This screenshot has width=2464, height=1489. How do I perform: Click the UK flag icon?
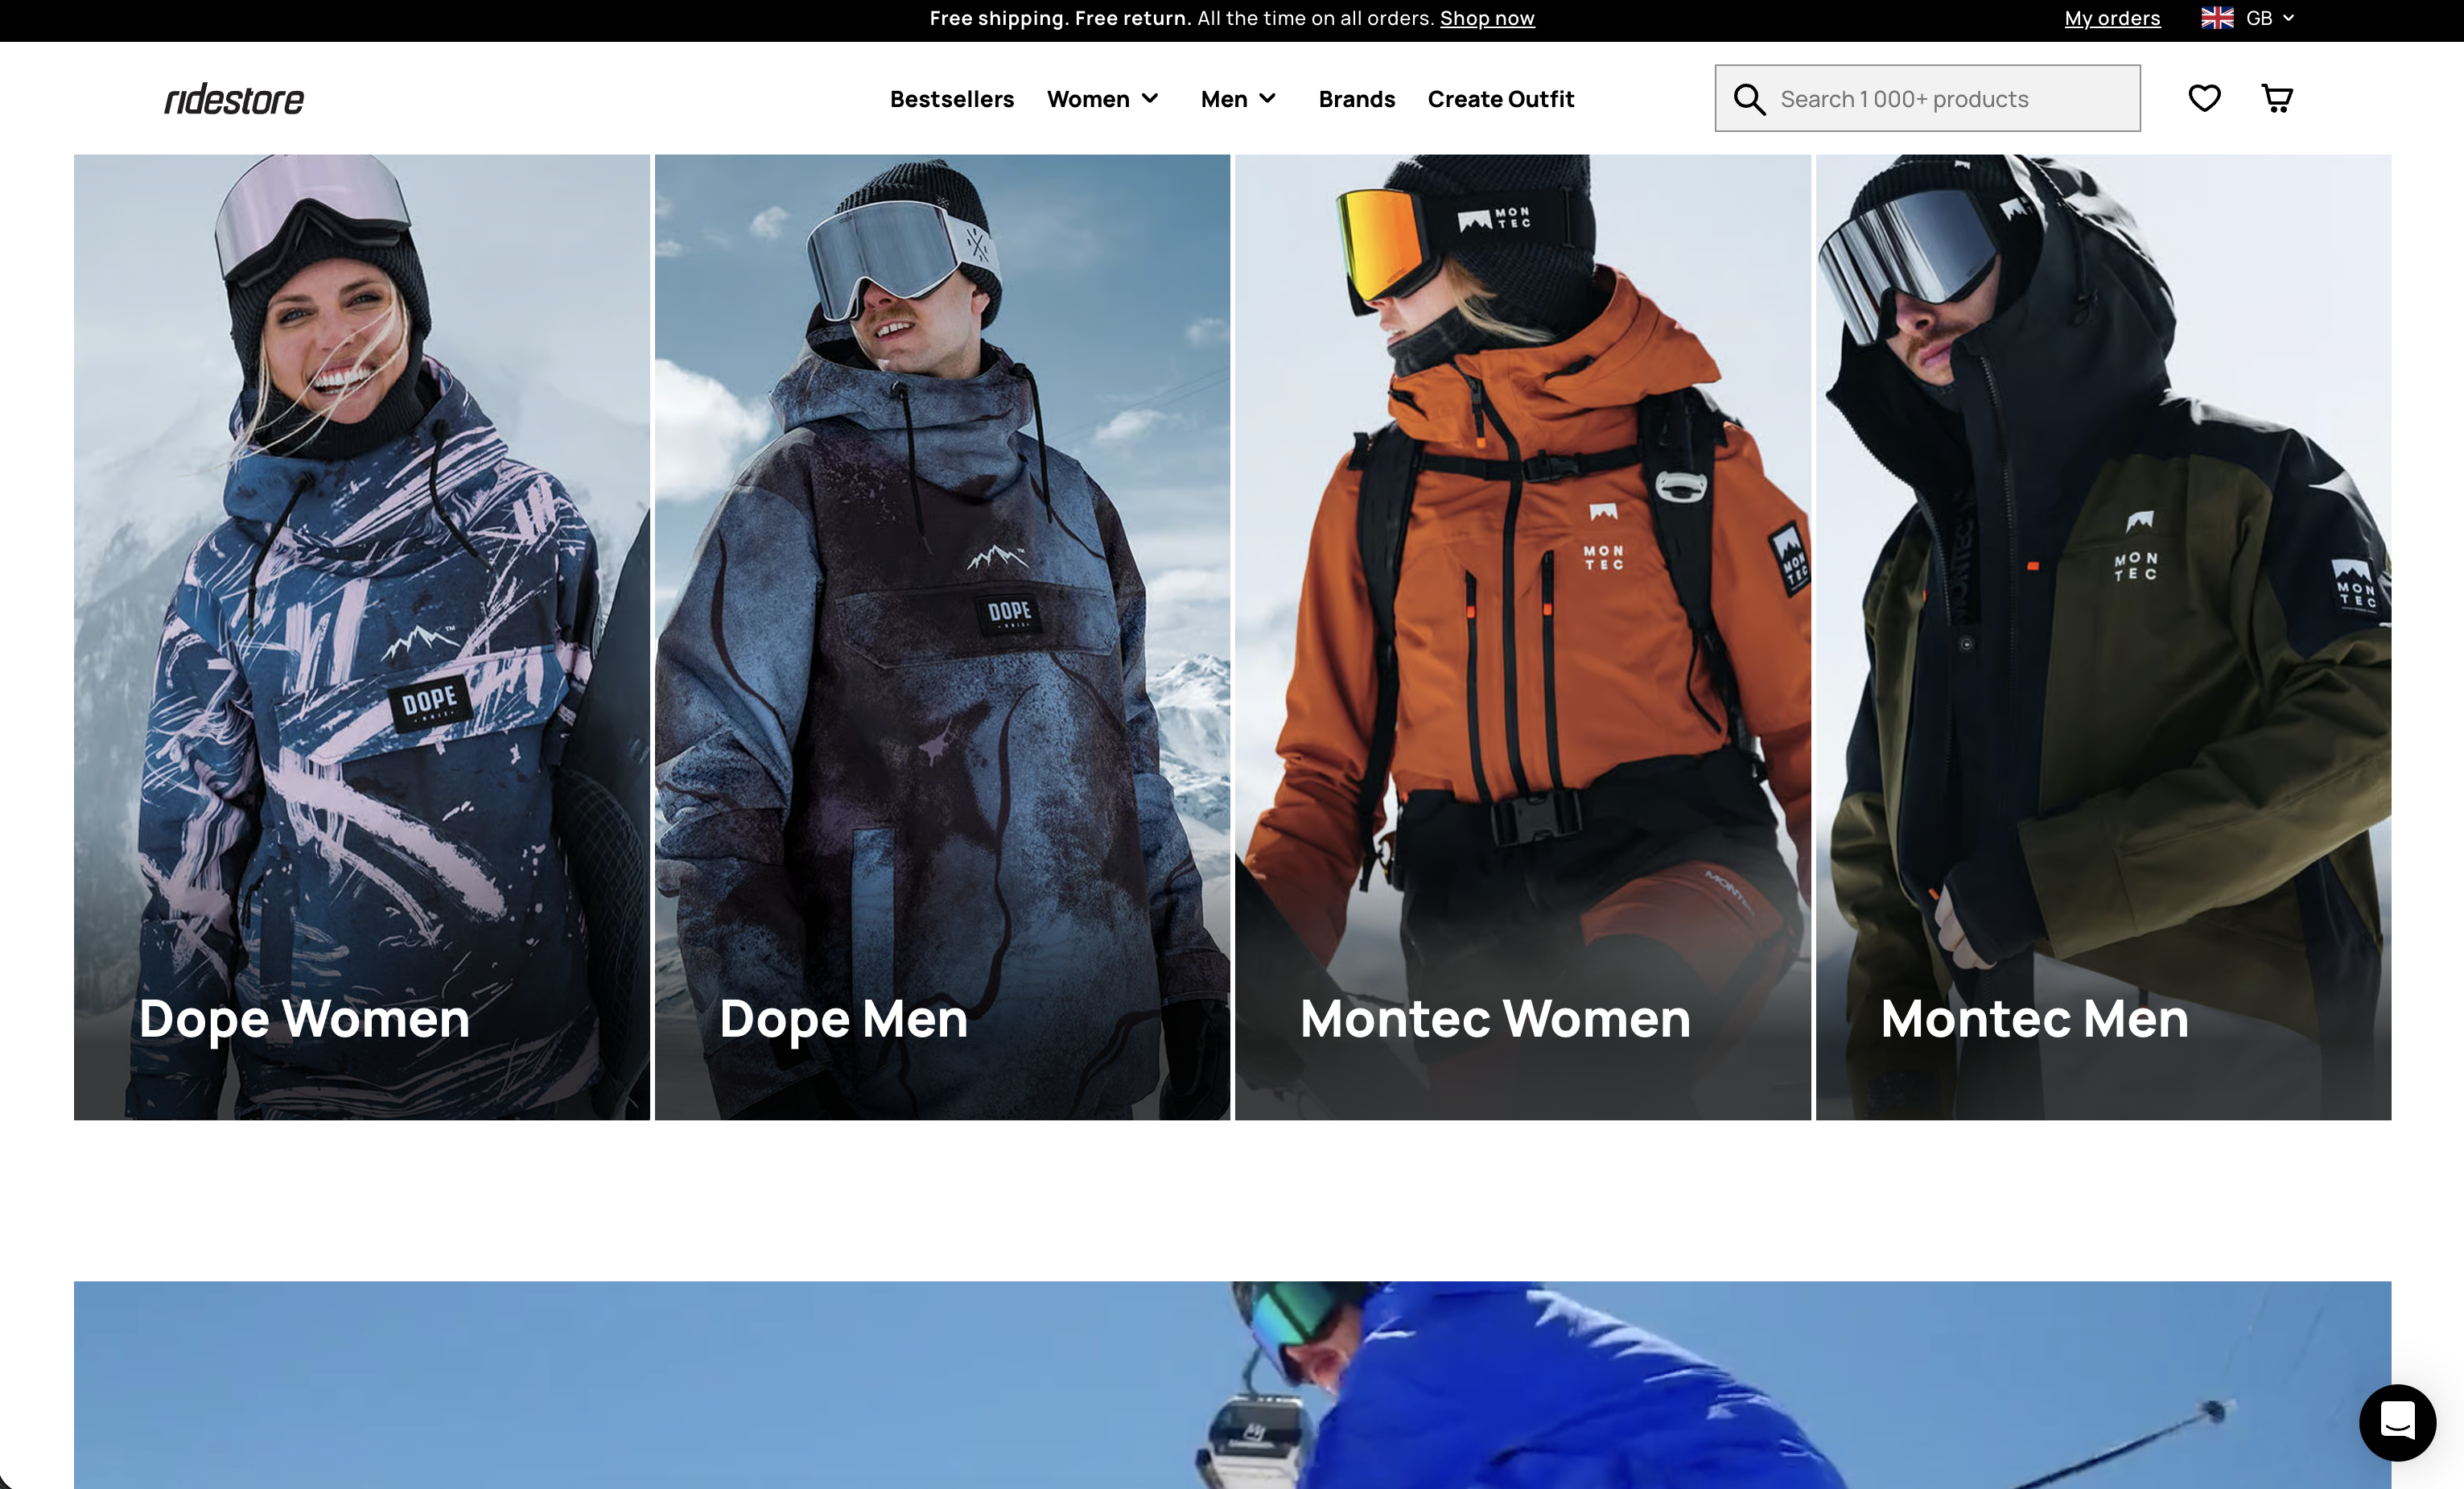(x=2217, y=18)
